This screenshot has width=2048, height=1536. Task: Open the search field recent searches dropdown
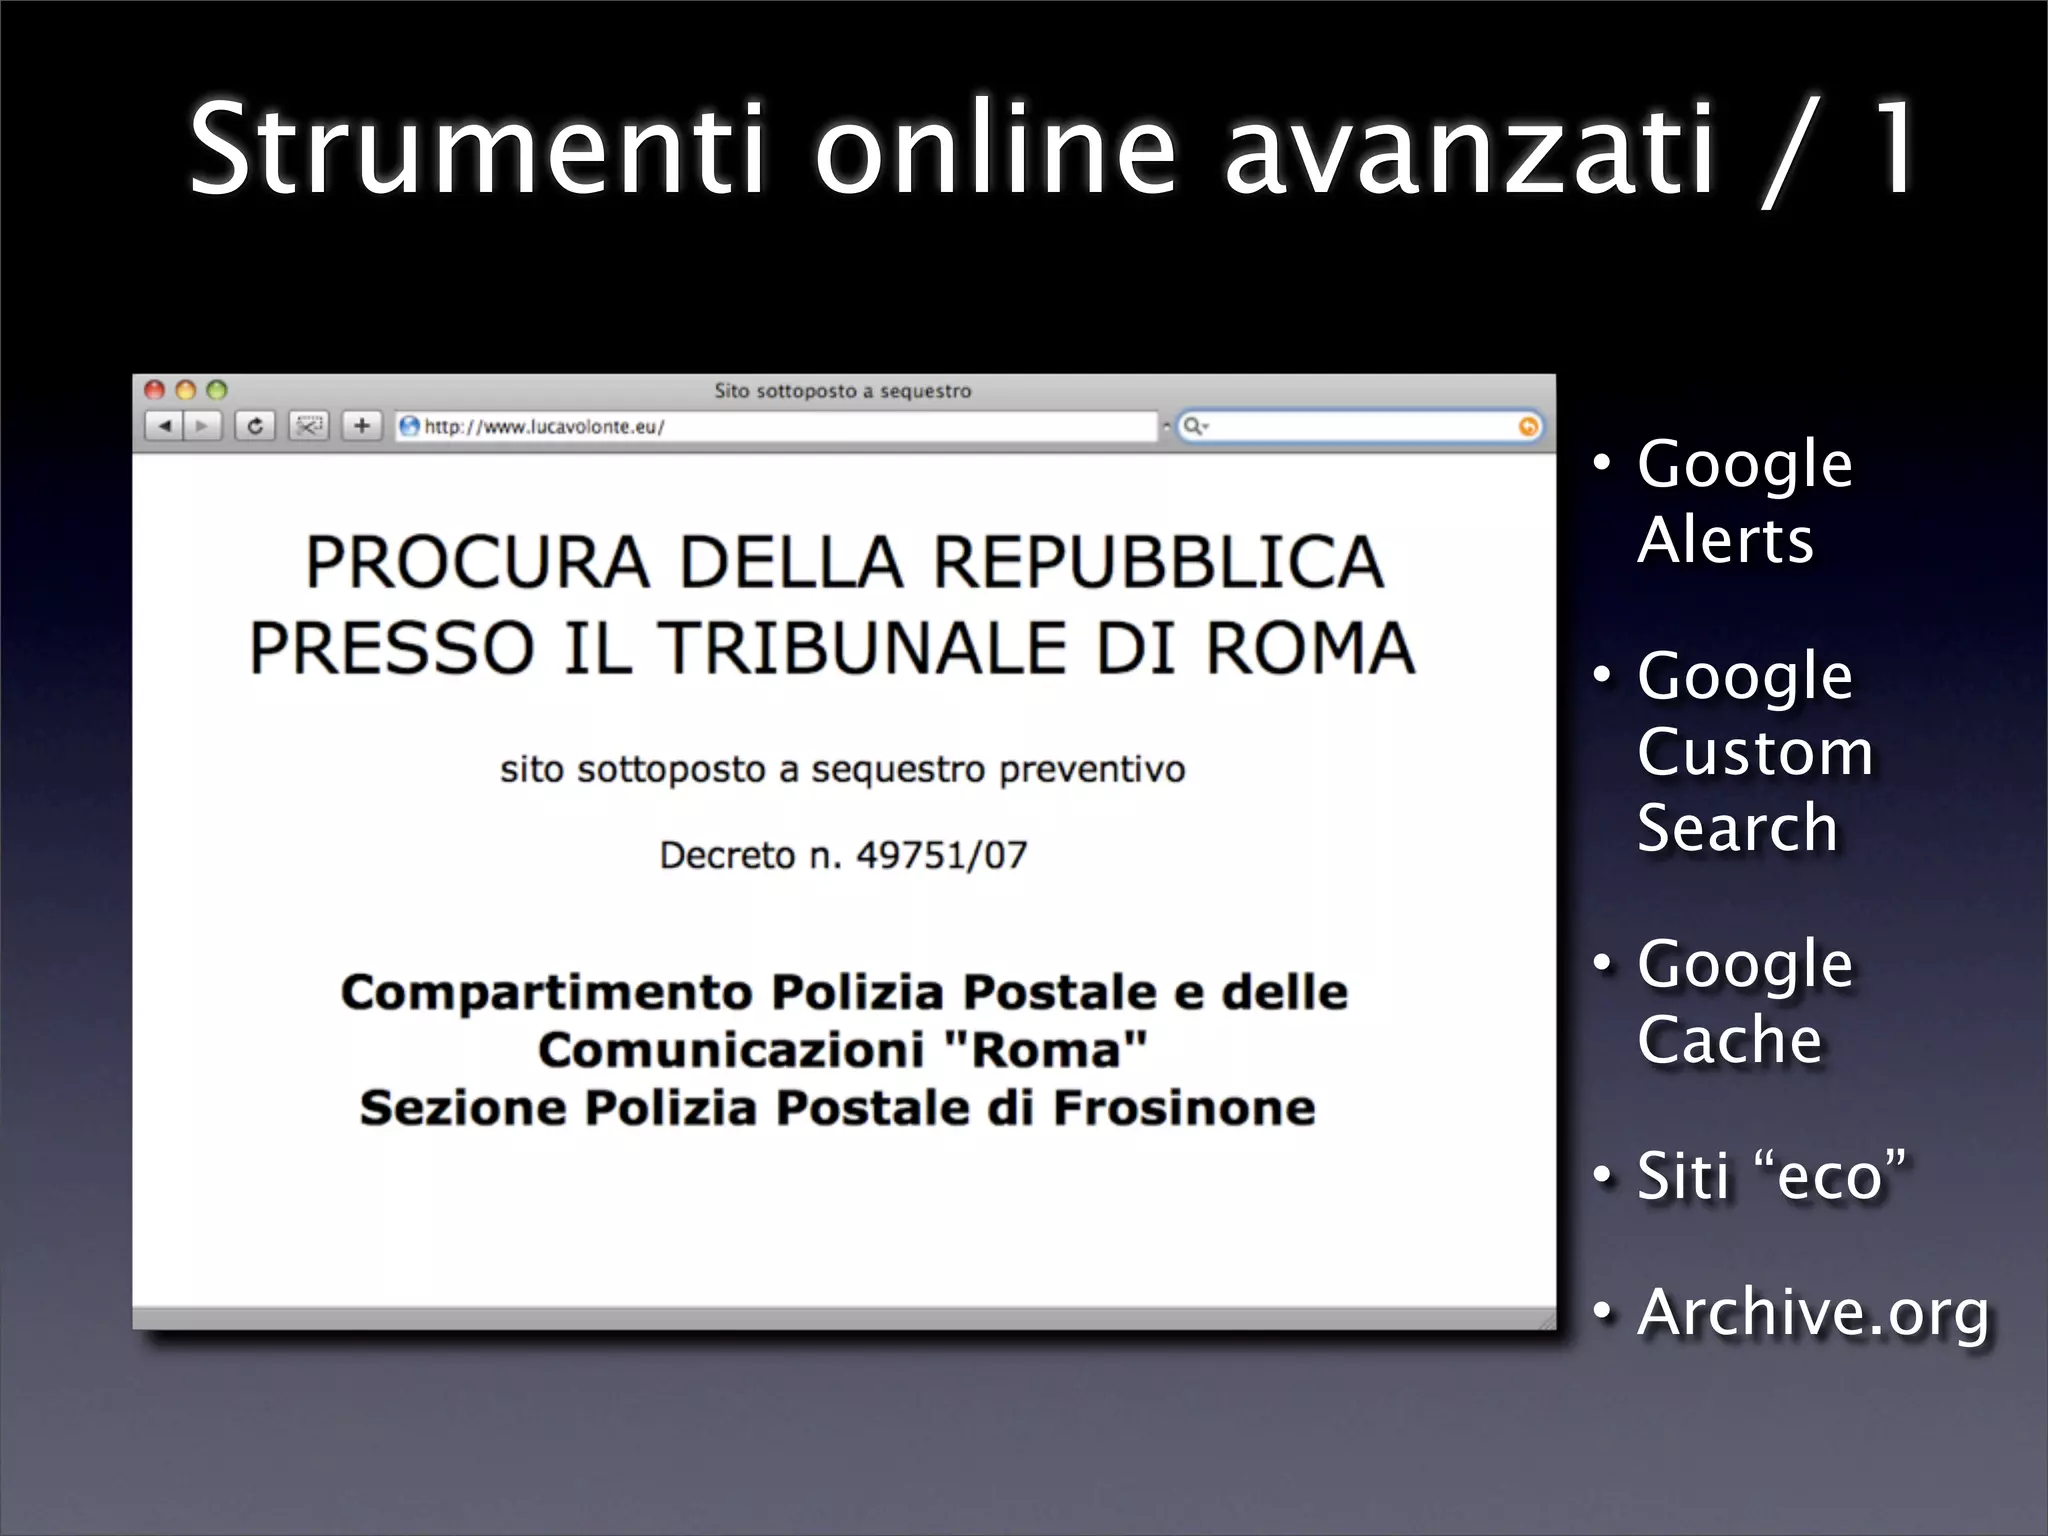(x=1205, y=427)
